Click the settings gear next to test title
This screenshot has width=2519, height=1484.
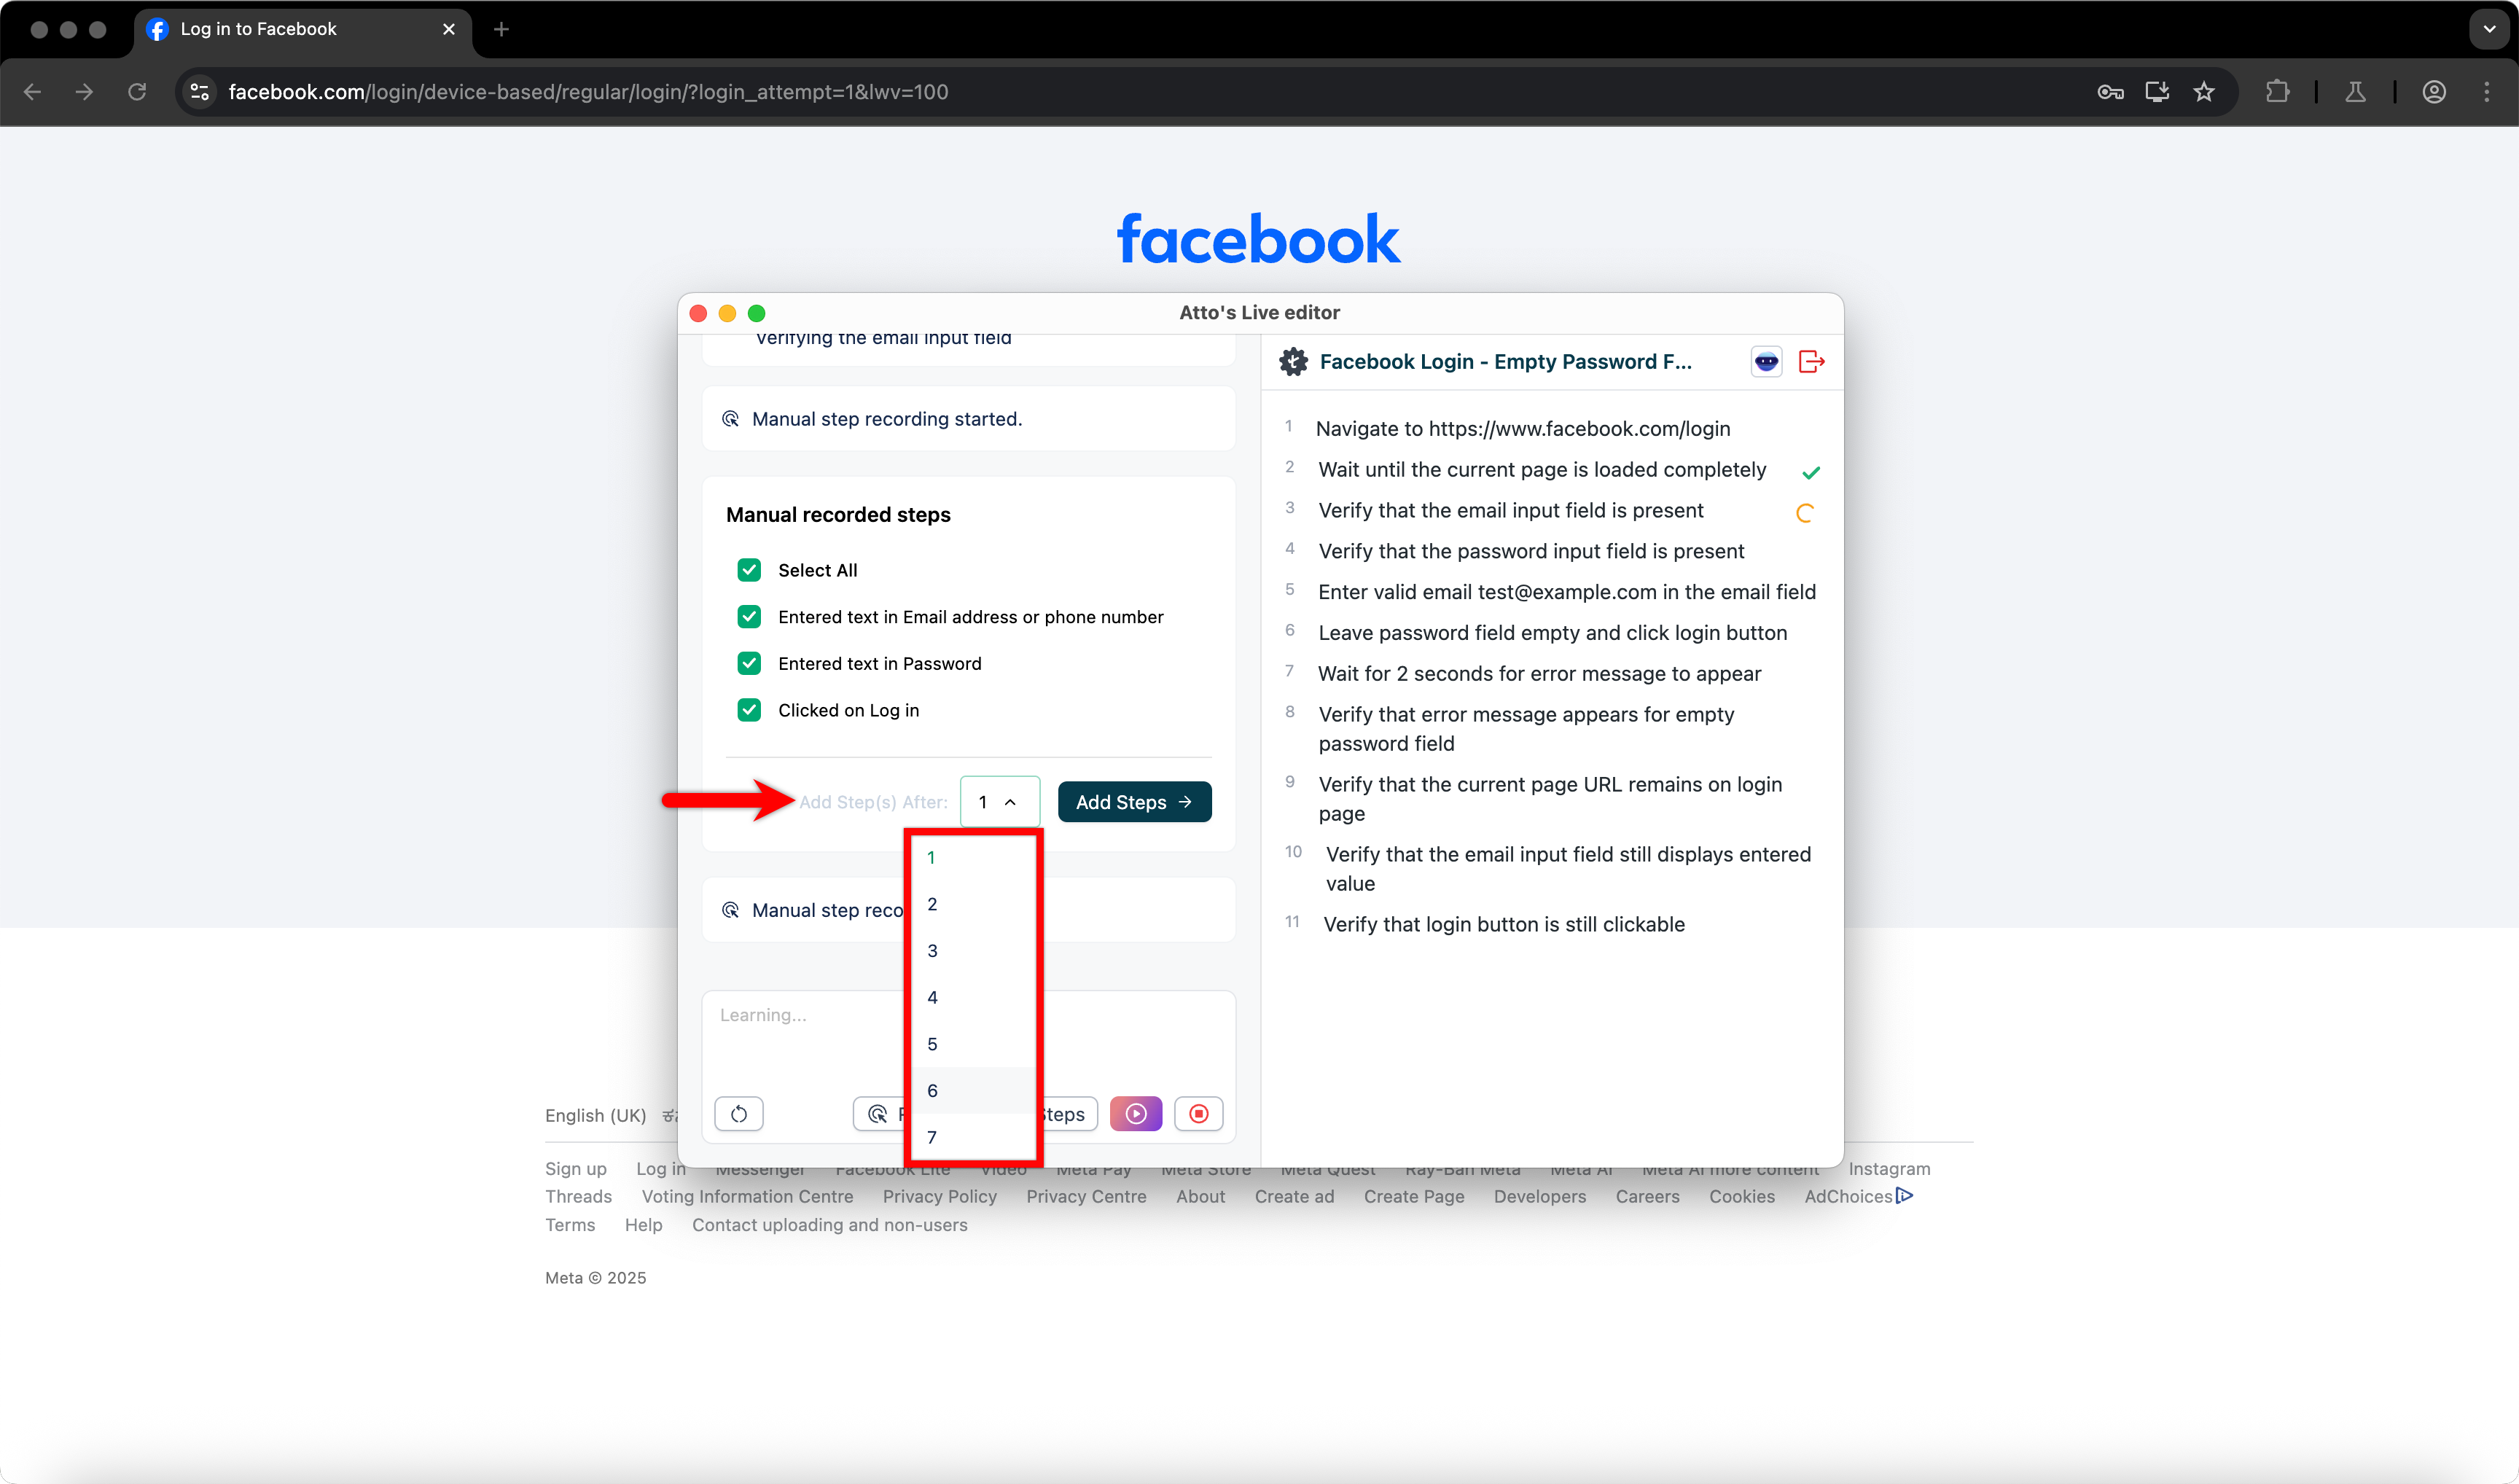1293,362
